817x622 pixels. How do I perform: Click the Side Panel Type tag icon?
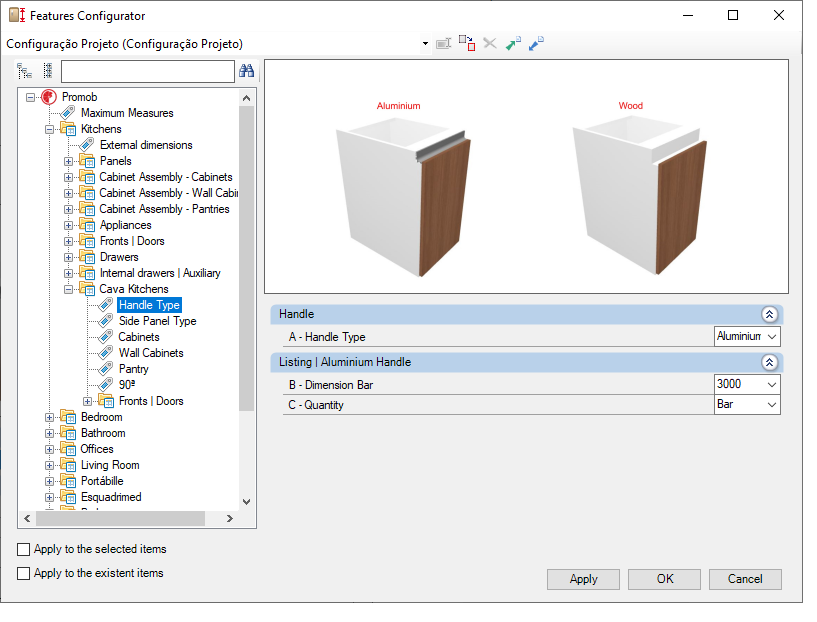click(106, 321)
